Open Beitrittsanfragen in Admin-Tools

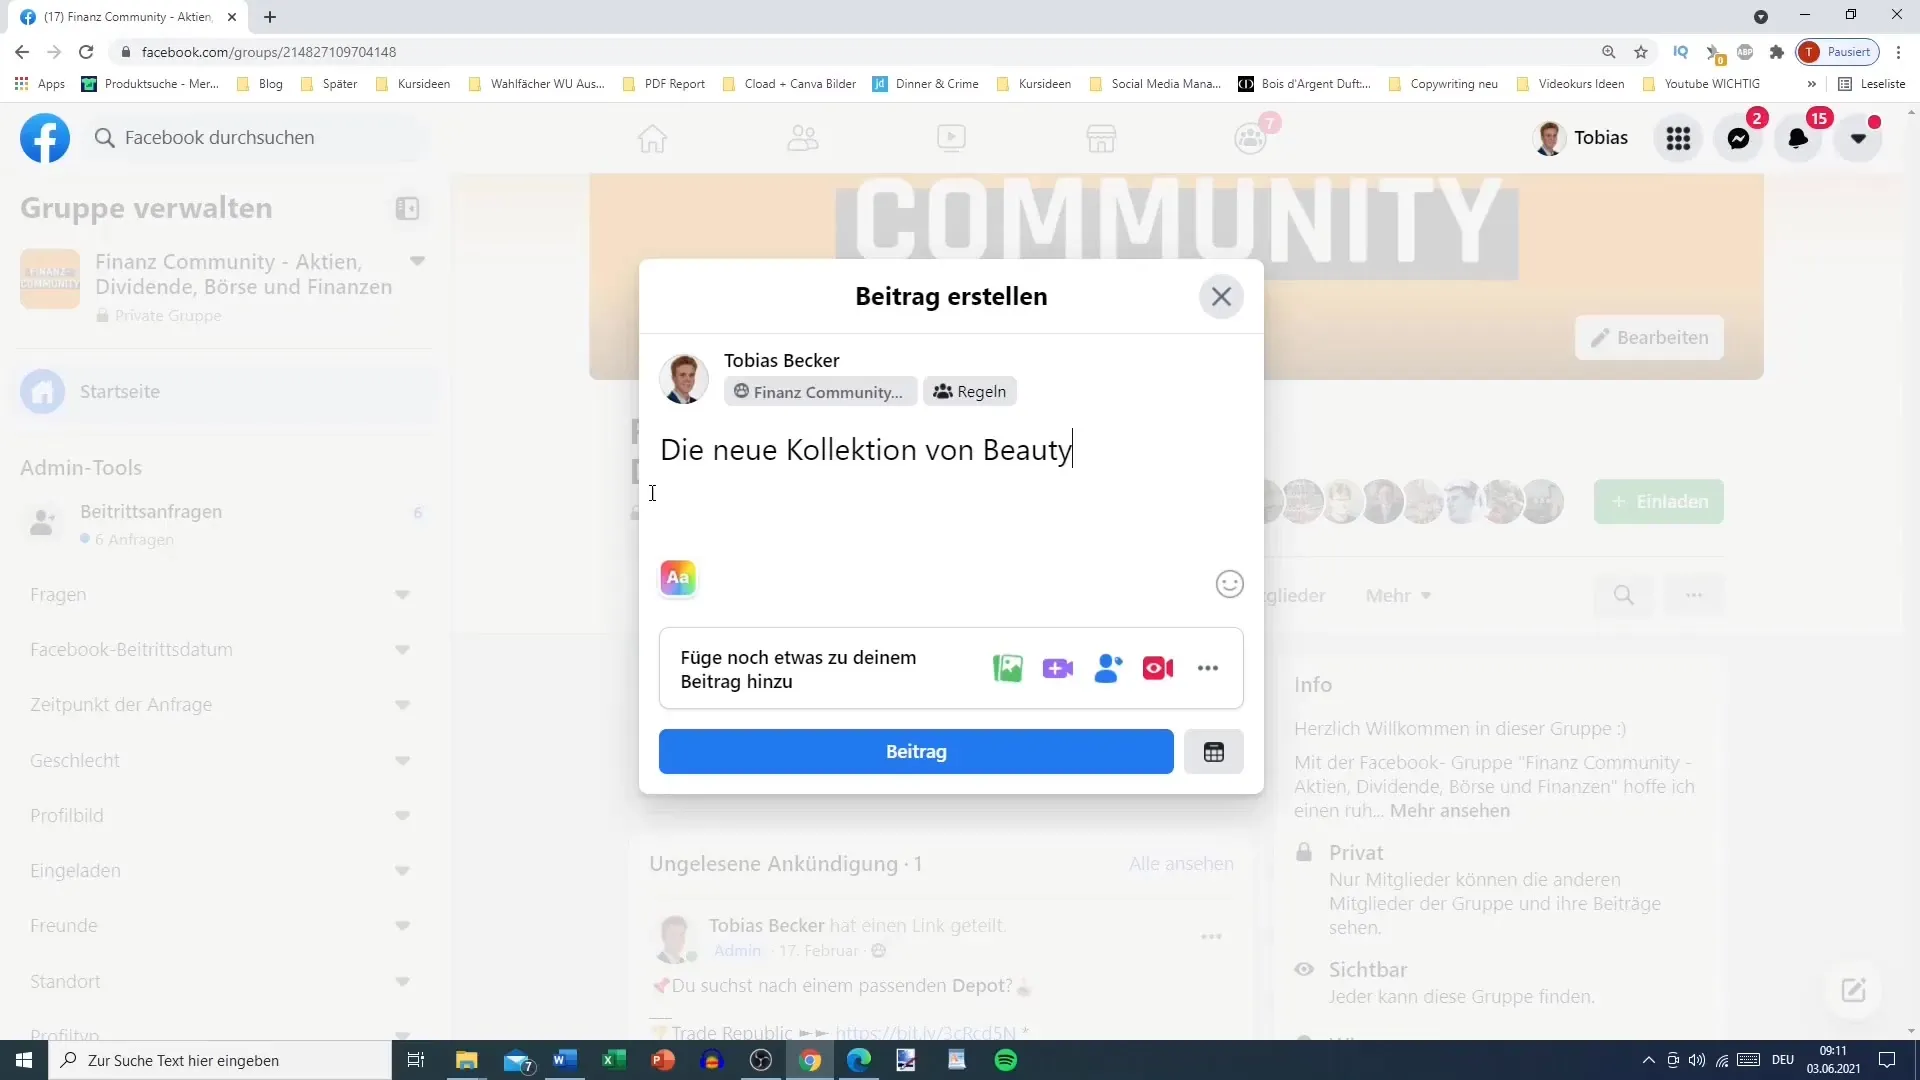click(x=226, y=523)
